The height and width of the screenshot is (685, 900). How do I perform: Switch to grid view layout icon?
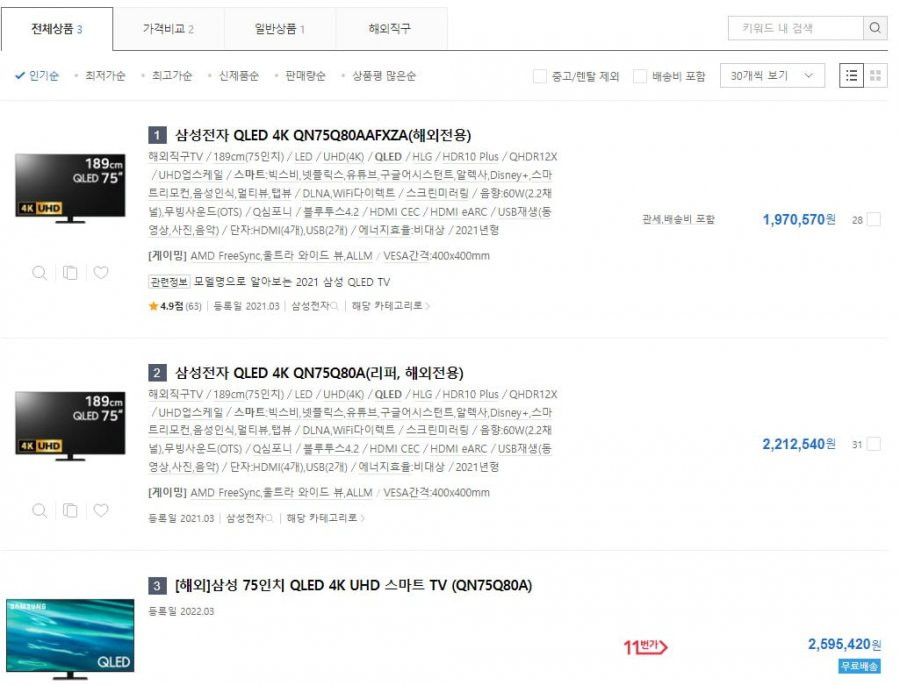[875, 75]
